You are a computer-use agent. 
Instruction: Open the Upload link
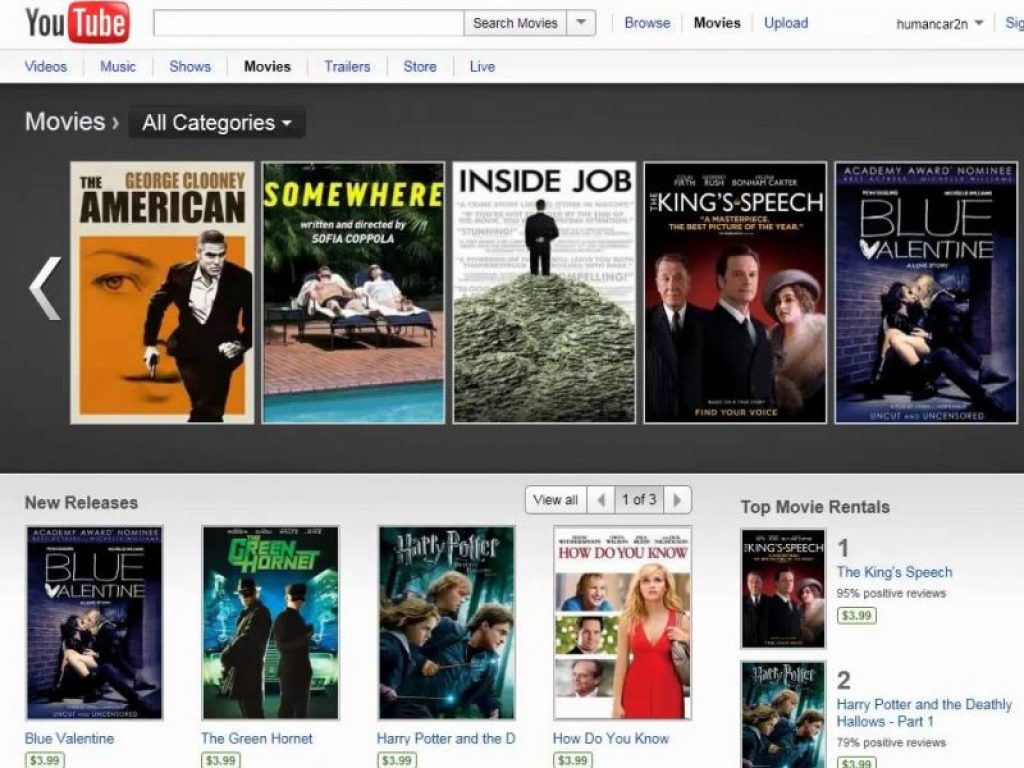pyautogui.click(x=786, y=23)
